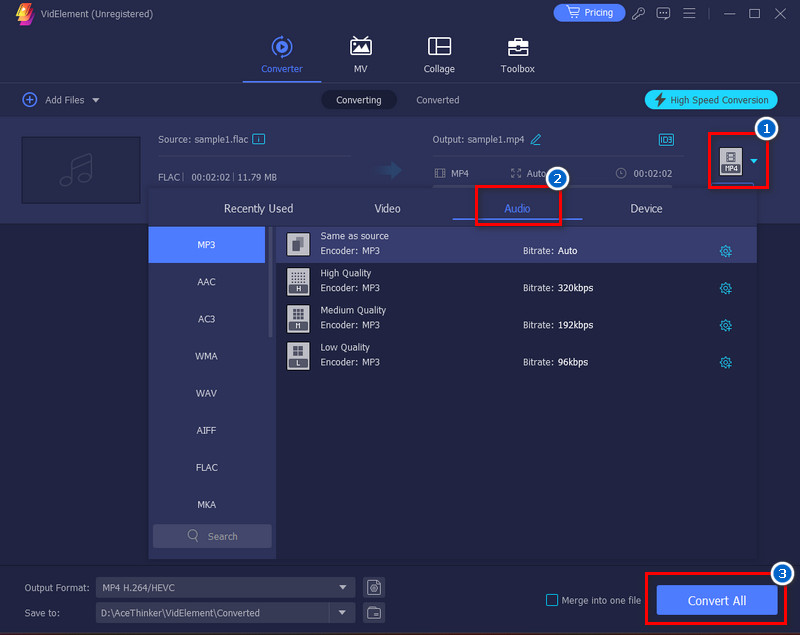Image resolution: width=800 pixels, height=635 pixels.
Task: Click the format Search field
Action: [x=212, y=536]
